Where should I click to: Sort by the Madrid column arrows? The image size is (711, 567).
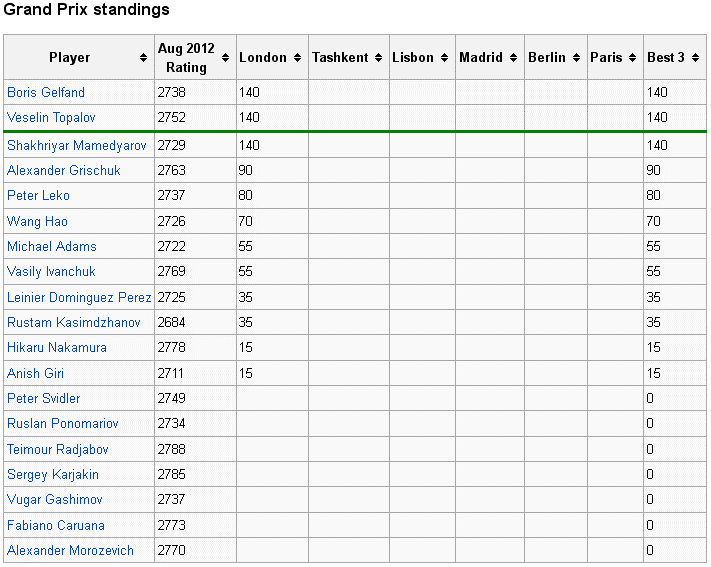point(514,58)
